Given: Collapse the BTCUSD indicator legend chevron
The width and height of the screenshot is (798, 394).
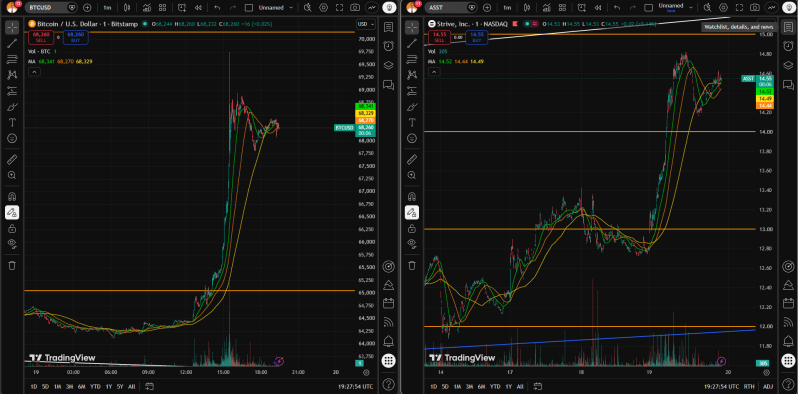Looking at the screenshot, I should pyautogui.click(x=34, y=72).
